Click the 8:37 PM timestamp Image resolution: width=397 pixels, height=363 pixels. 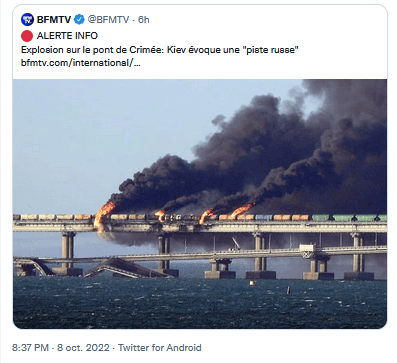pos(30,348)
